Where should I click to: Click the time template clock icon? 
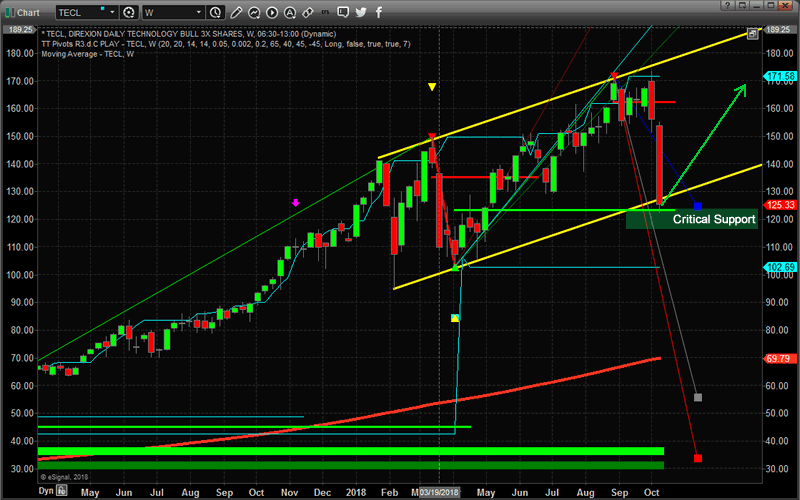tap(215, 12)
